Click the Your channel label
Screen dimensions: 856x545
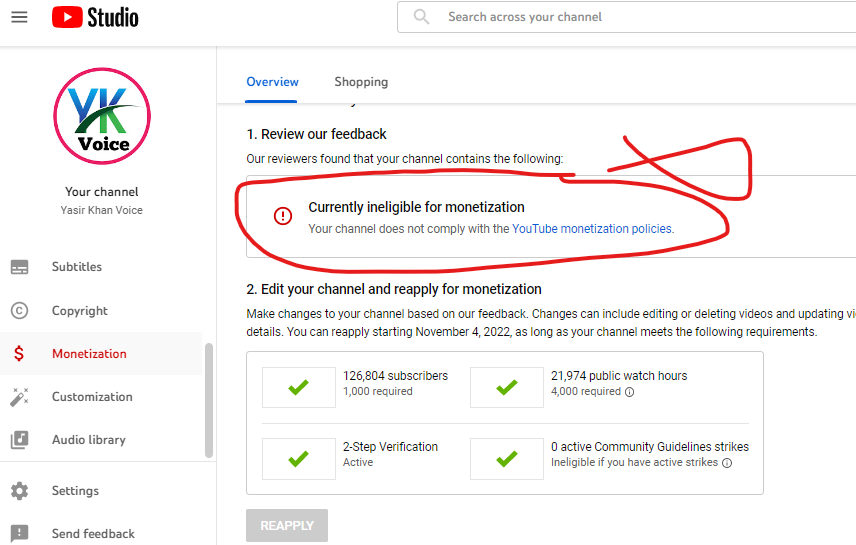(102, 192)
